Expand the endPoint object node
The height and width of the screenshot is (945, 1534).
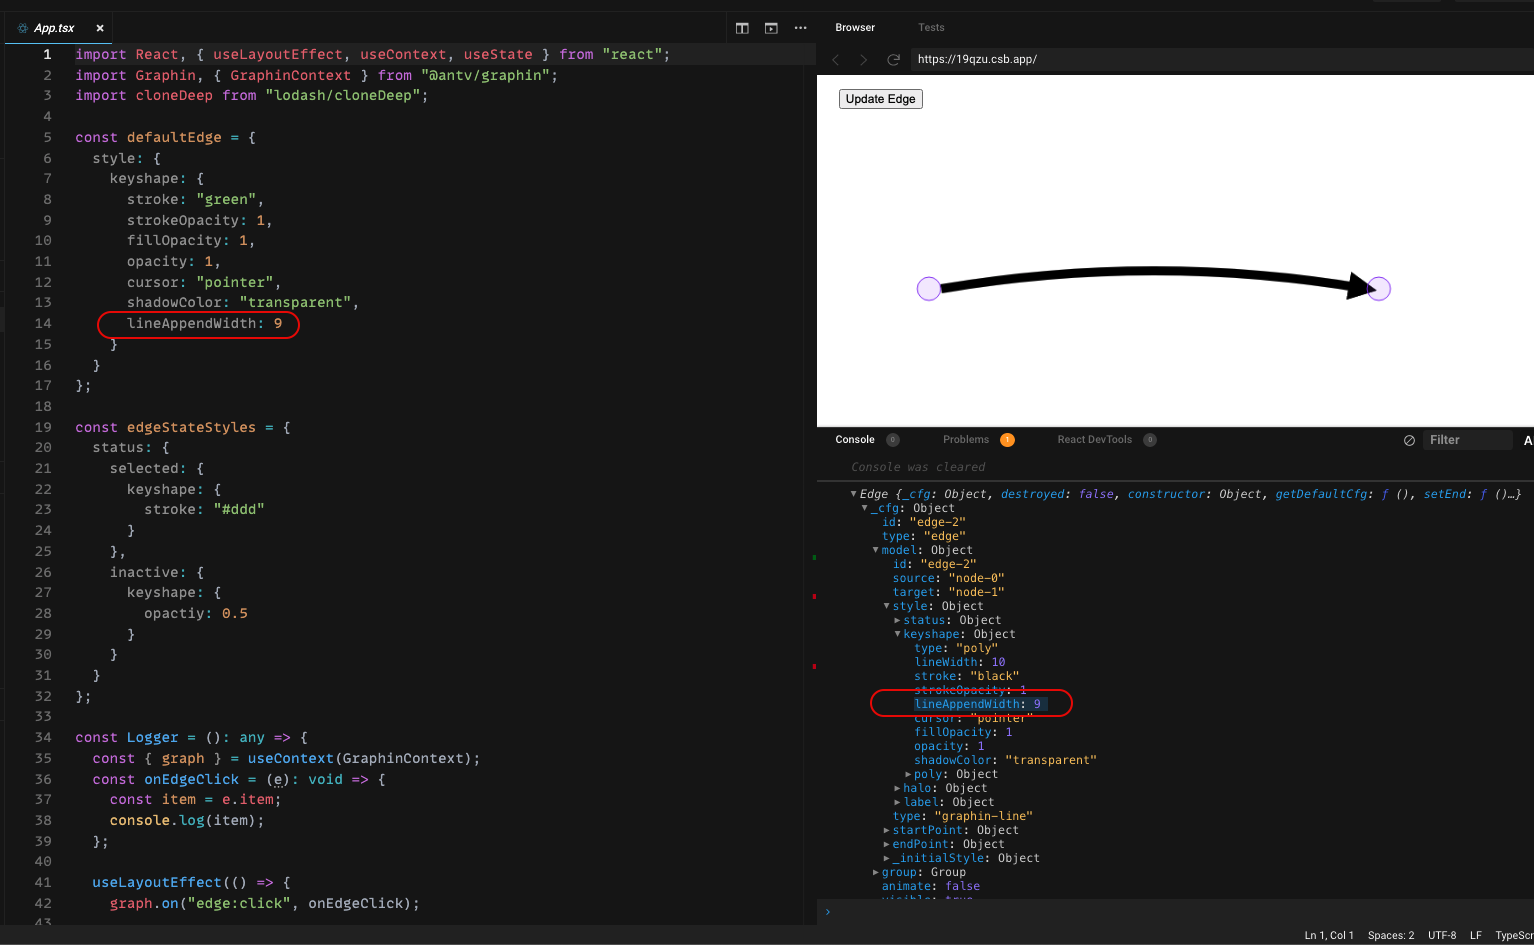(887, 844)
